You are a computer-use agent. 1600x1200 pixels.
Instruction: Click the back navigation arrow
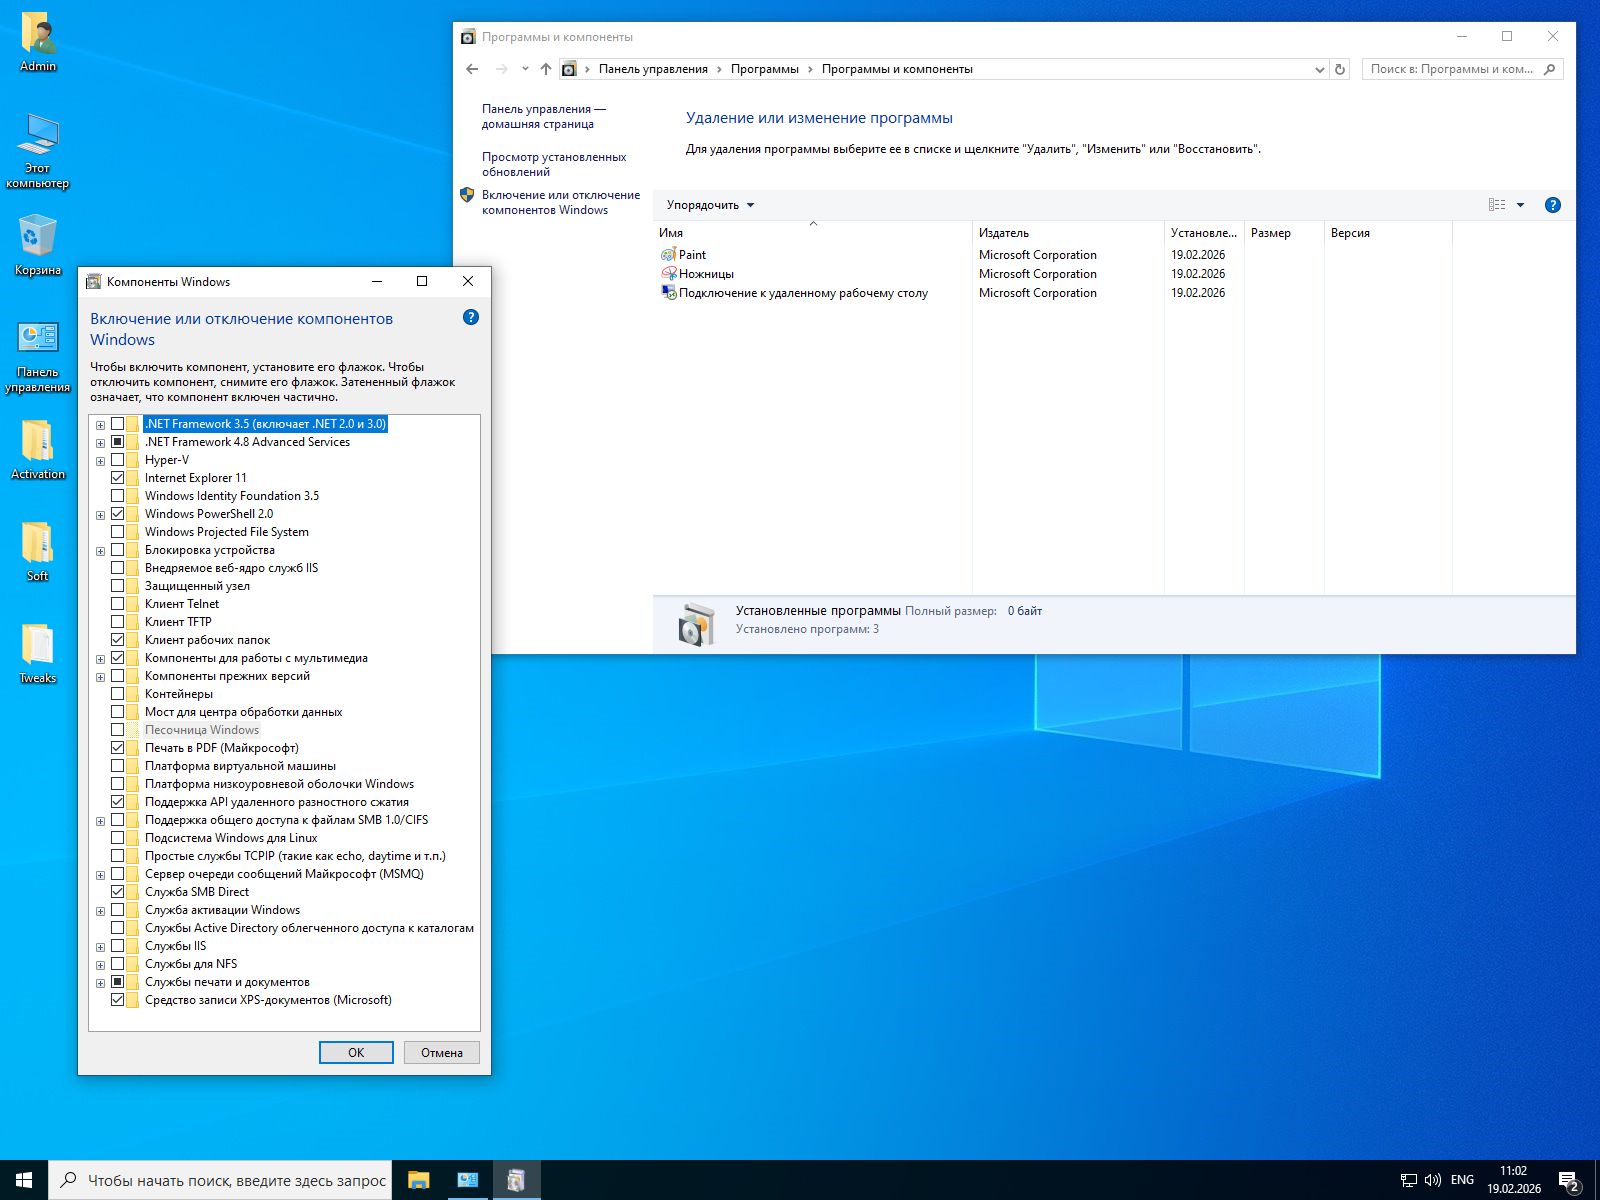click(x=473, y=69)
